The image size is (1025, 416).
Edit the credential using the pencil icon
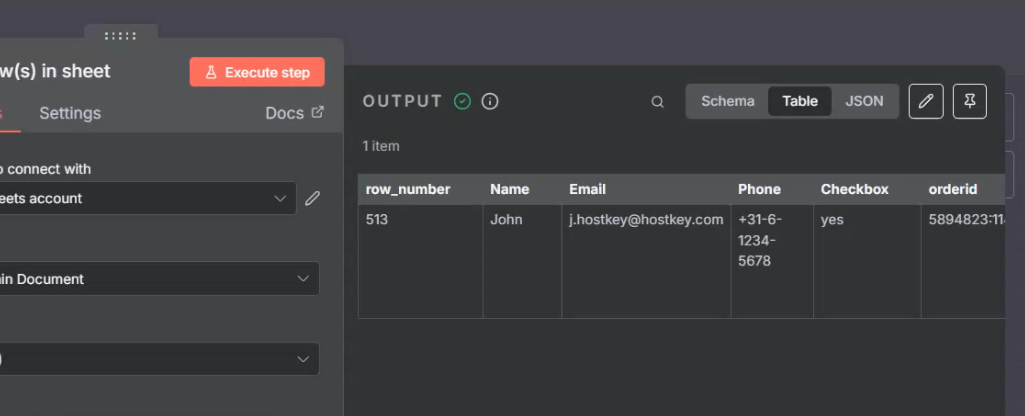point(312,198)
